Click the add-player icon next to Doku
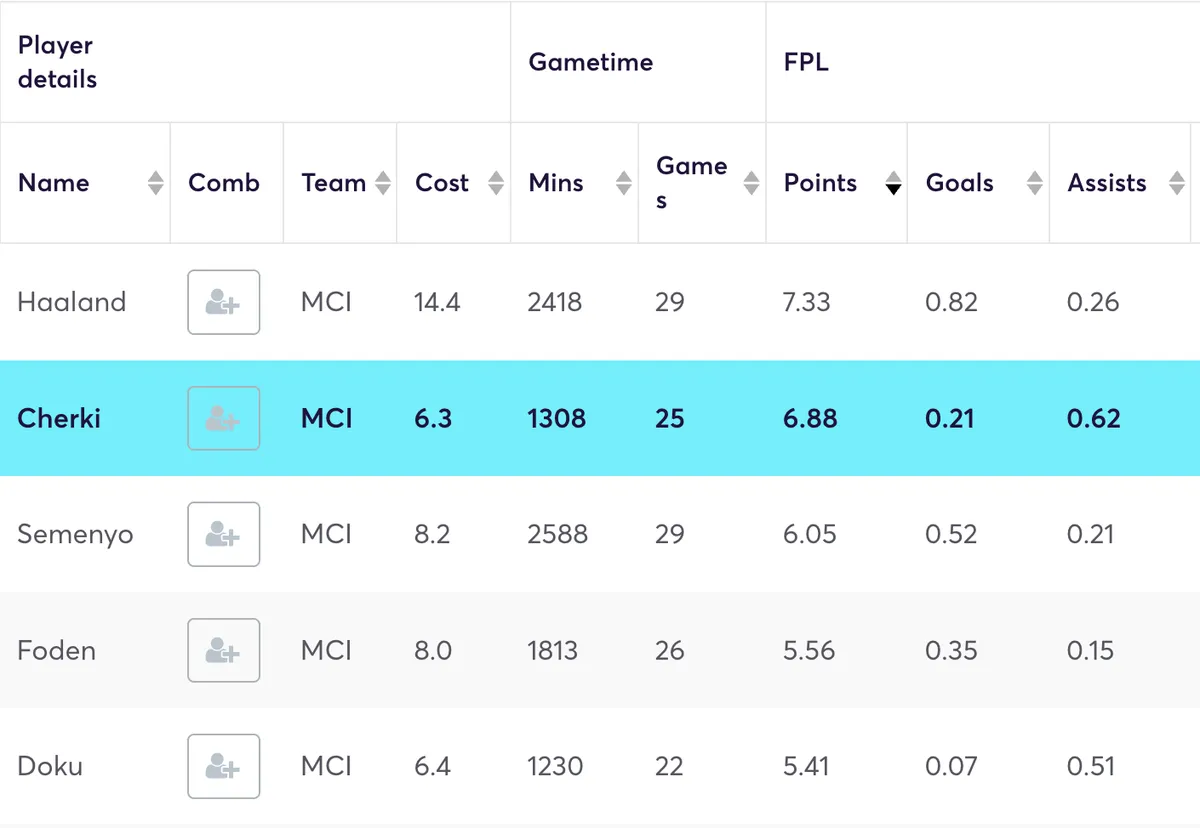 [x=223, y=766]
